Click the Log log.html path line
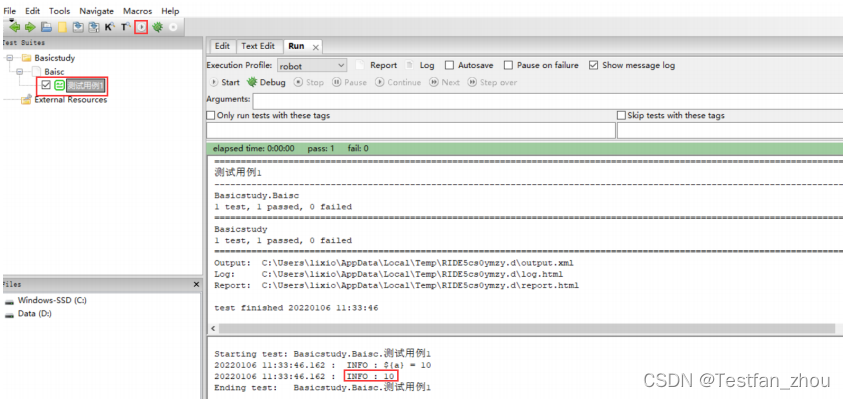The width and height of the screenshot is (845, 399). [x=389, y=274]
